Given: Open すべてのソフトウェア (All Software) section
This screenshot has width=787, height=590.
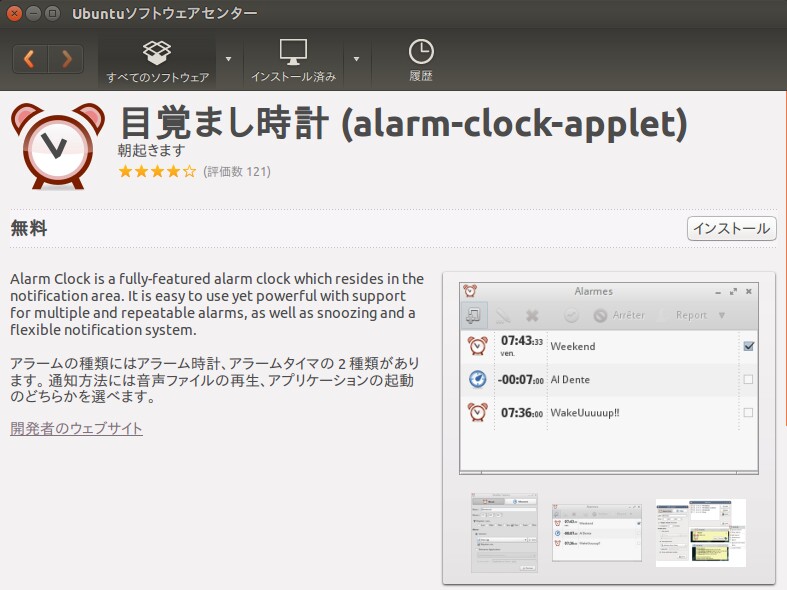Looking at the screenshot, I should 157,61.
